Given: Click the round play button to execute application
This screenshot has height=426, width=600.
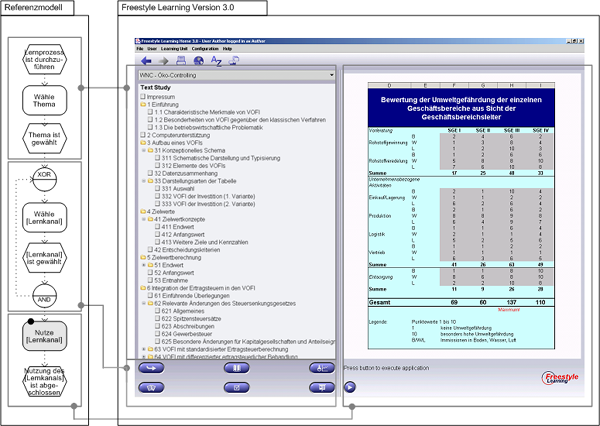Looking at the screenshot, I should pyautogui.click(x=349, y=387).
